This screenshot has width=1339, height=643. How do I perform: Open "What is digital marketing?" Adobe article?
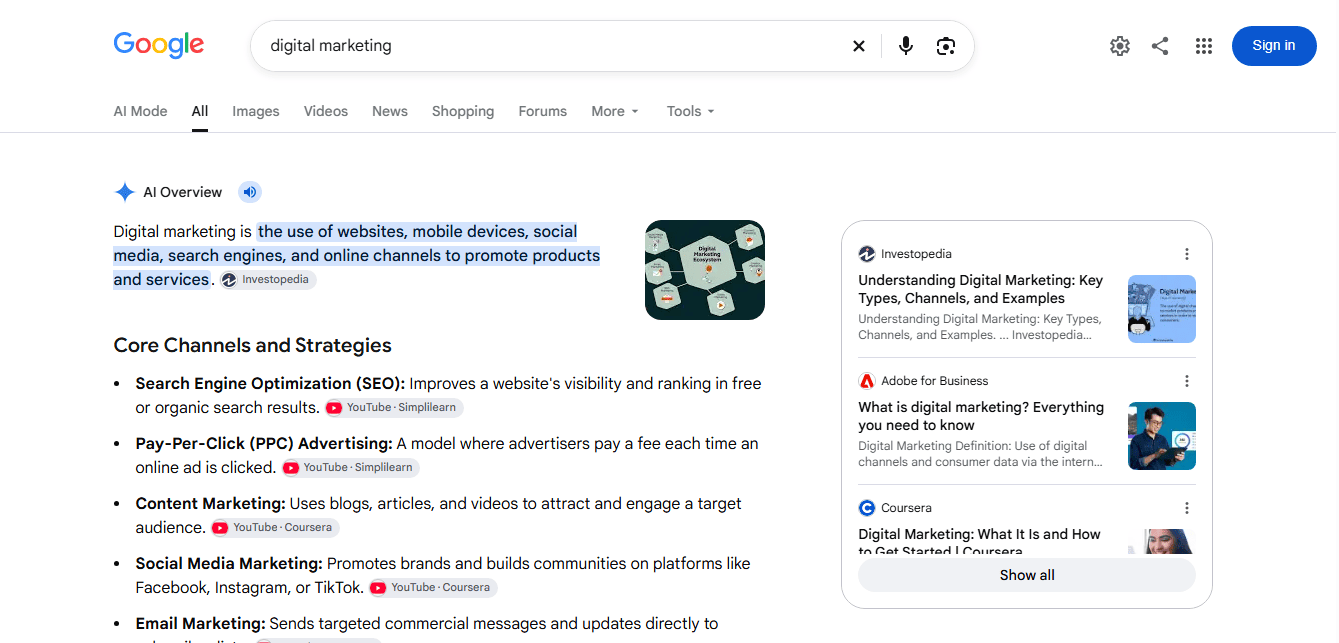981,416
